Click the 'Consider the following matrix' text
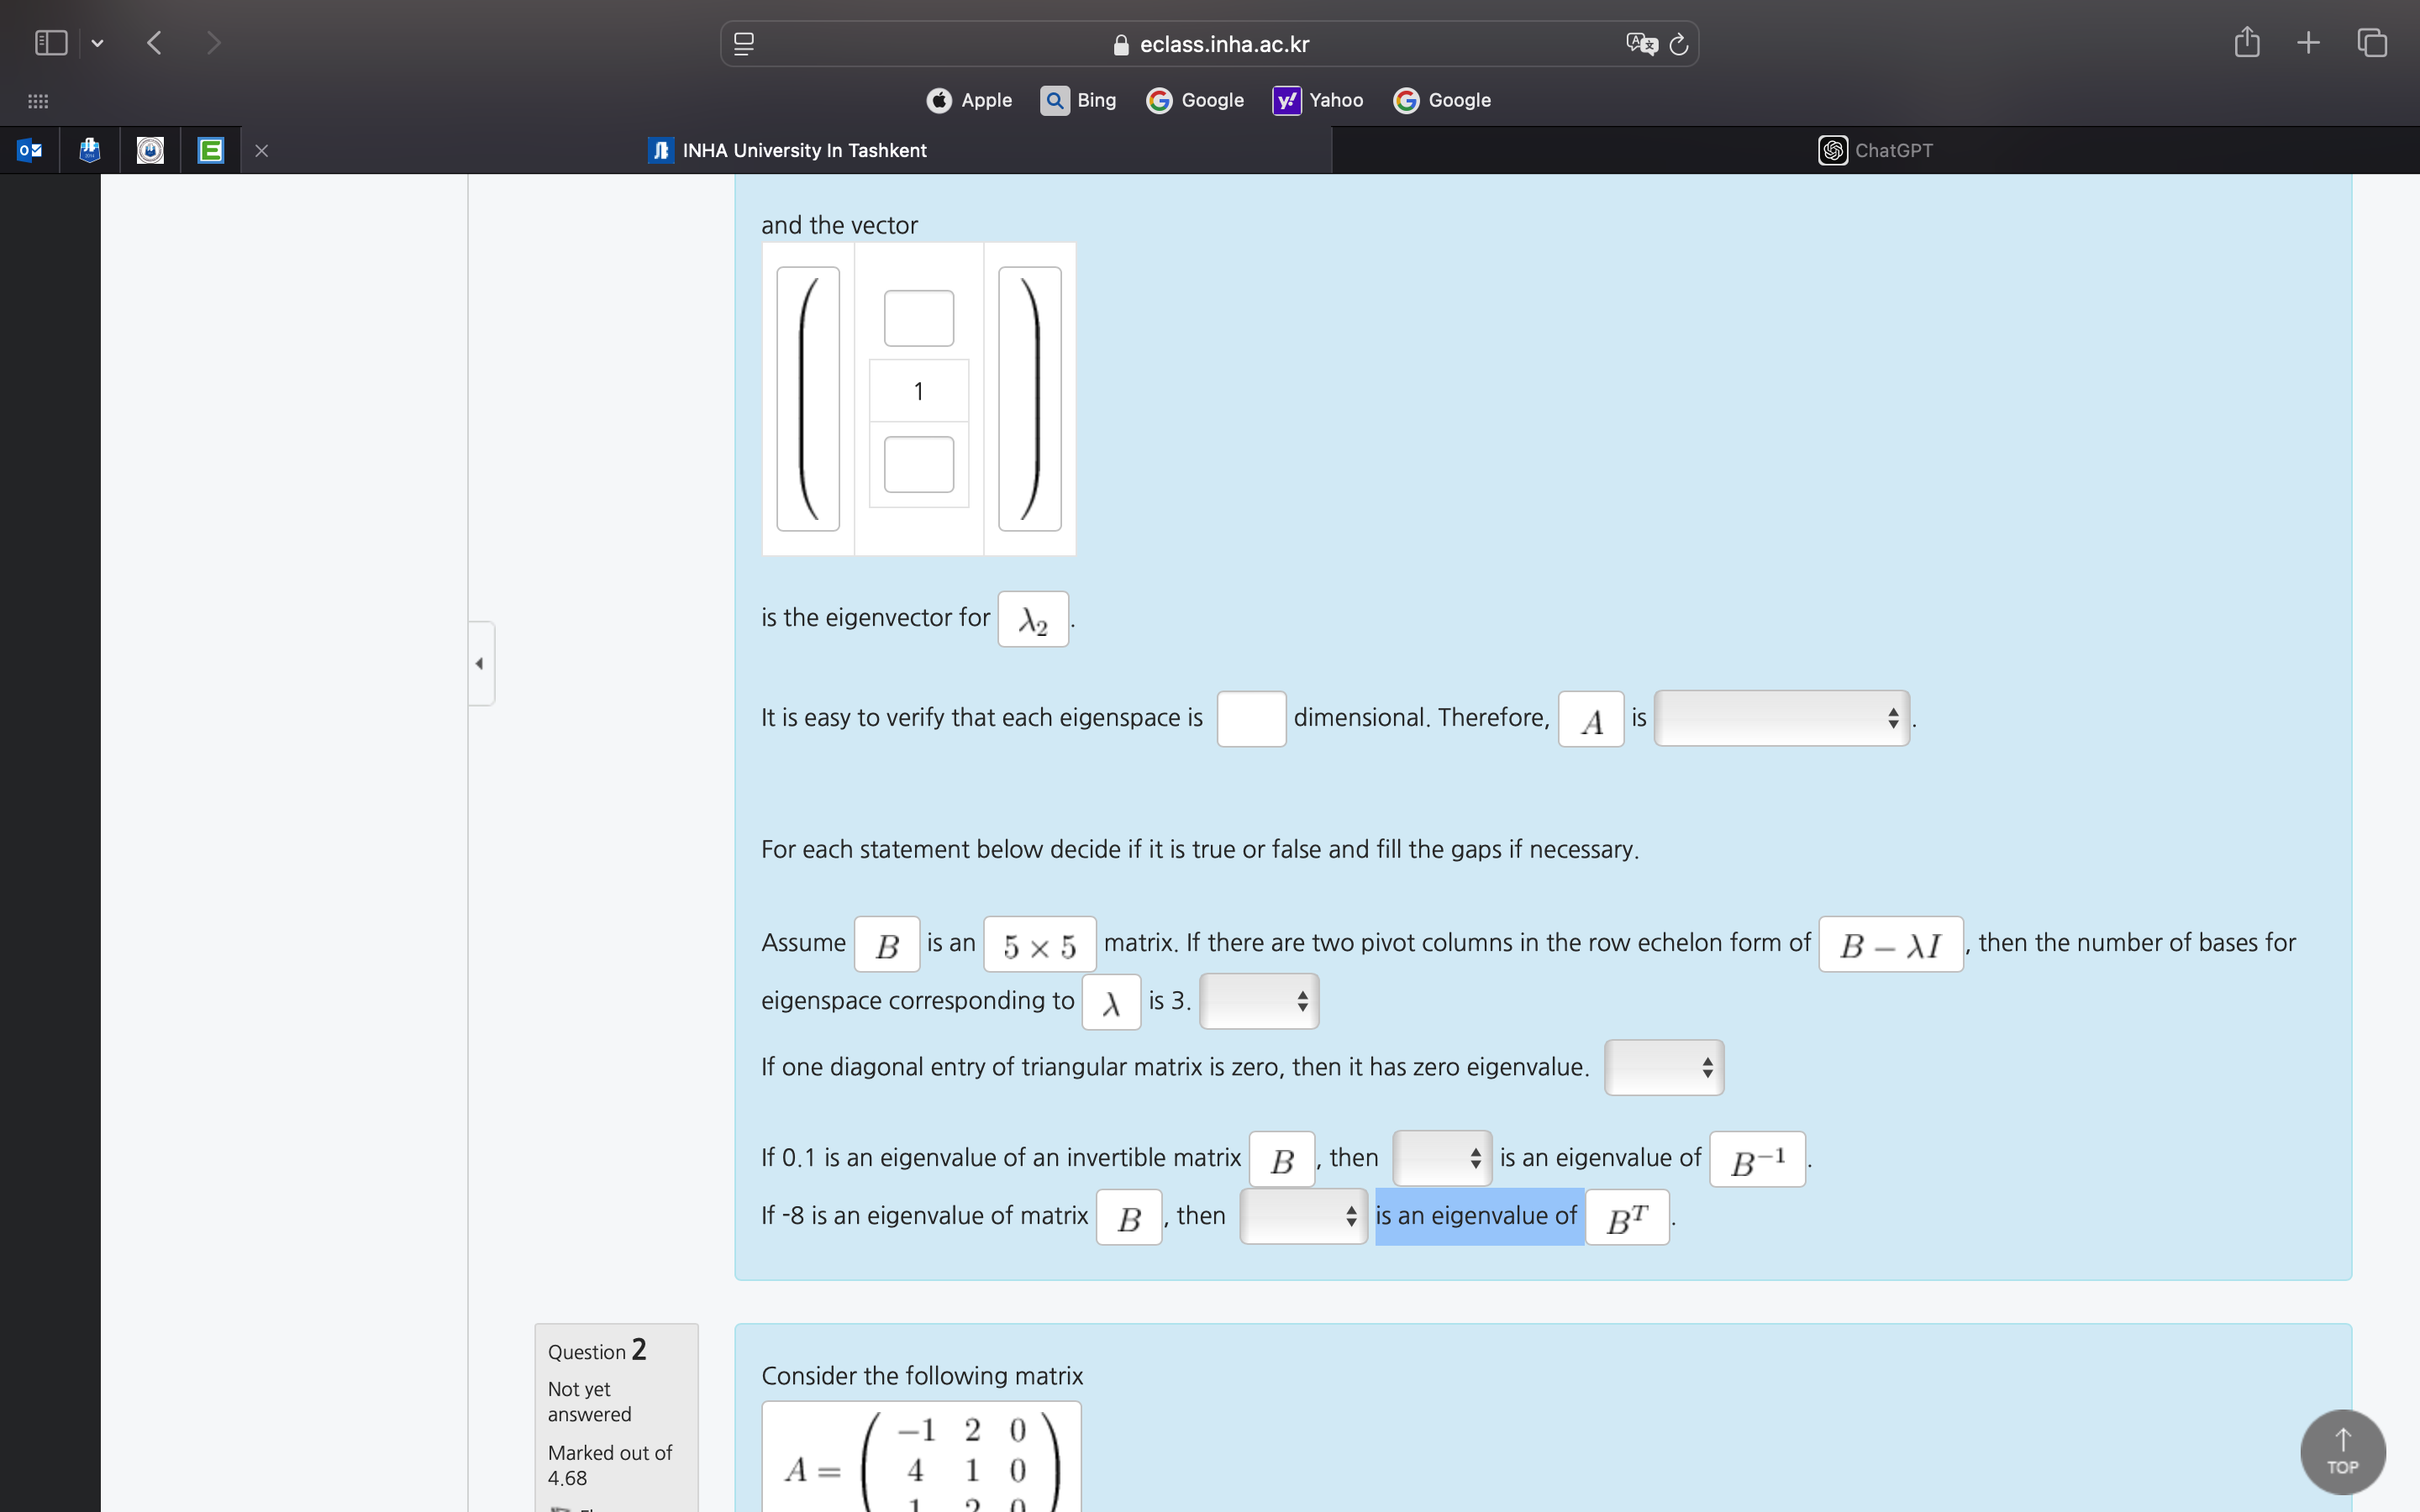The width and height of the screenshot is (2420, 1512). pos(922,1375)
